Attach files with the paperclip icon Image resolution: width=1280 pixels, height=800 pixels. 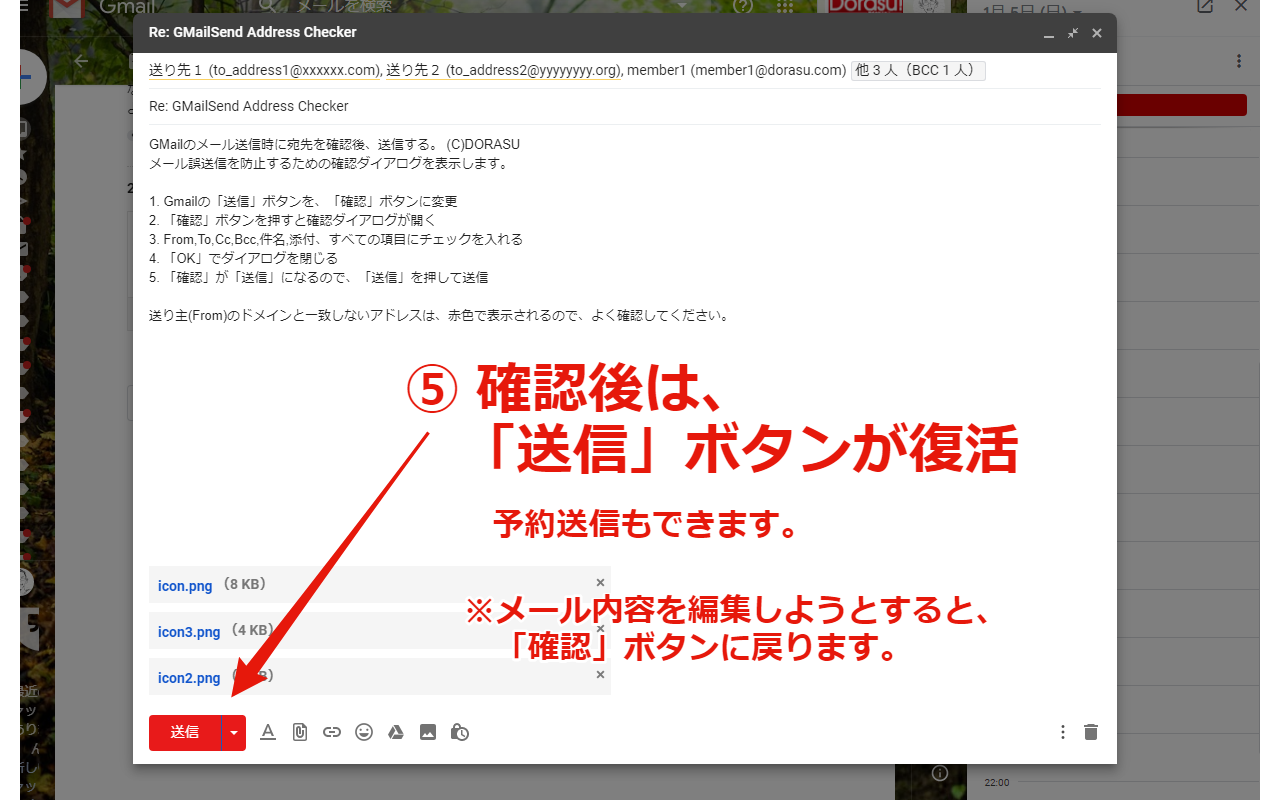click(x=299, y=732)
